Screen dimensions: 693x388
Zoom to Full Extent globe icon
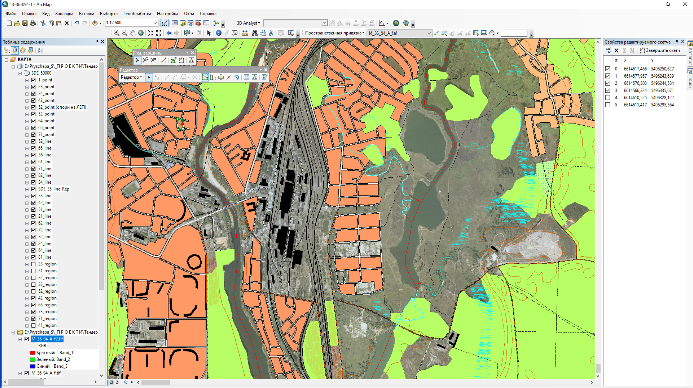(141, 33)
